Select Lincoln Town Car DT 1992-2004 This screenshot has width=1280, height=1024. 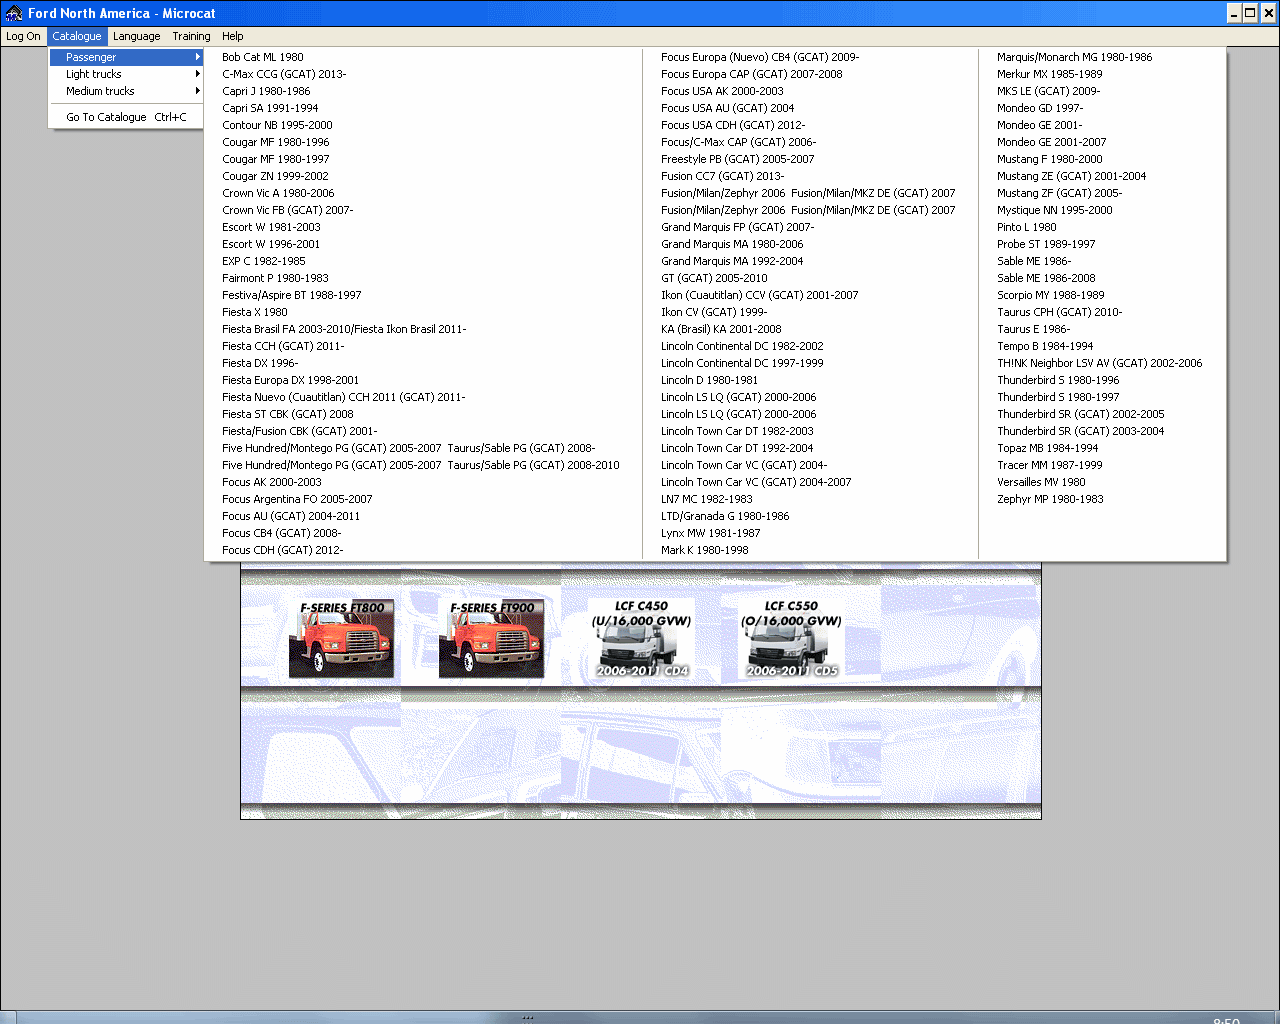tap(737, 448)
